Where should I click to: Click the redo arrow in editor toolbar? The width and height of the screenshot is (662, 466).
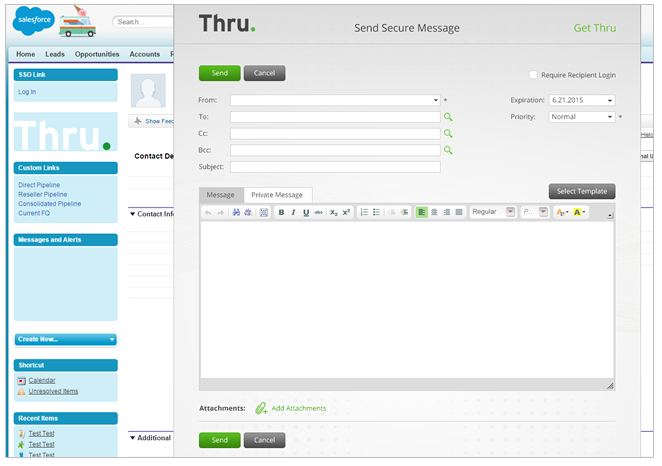pos(220,213)
